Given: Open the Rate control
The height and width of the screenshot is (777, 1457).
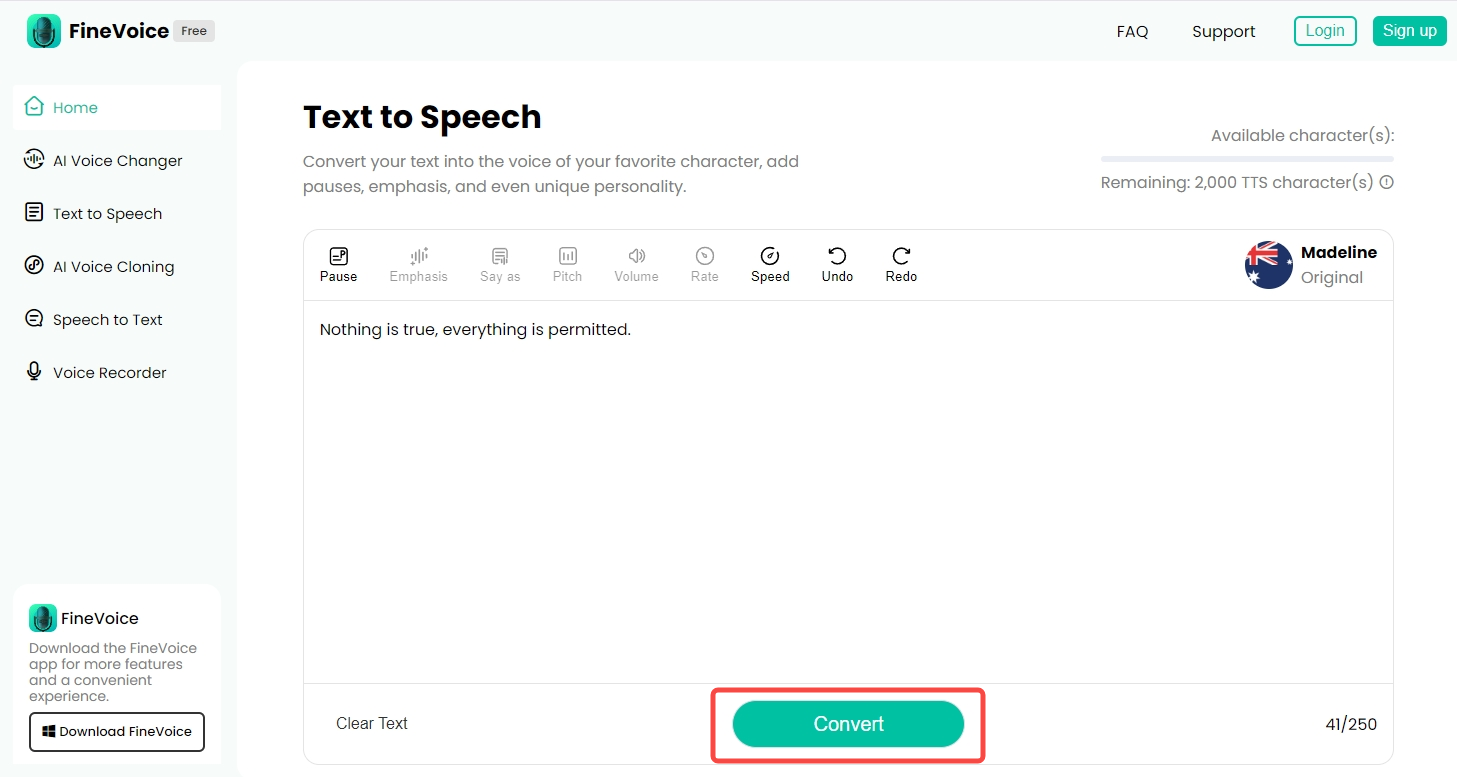Looking at the screenshot, I should pos(704,263).
